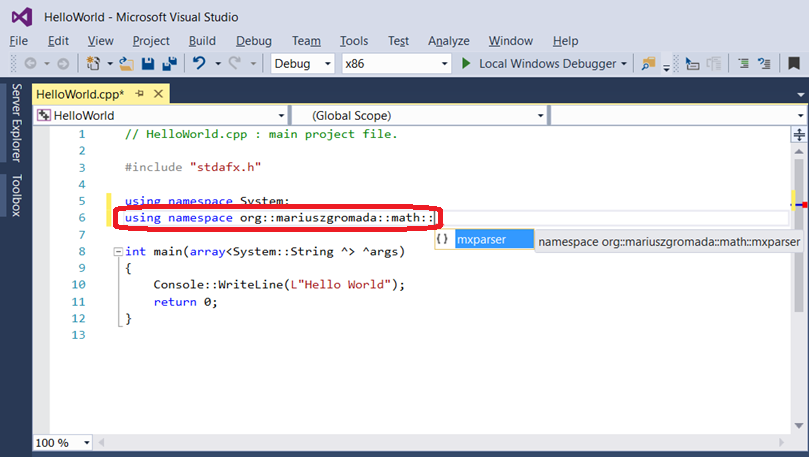Click the "stdafx.h" include string on line 3

point(225,167)
